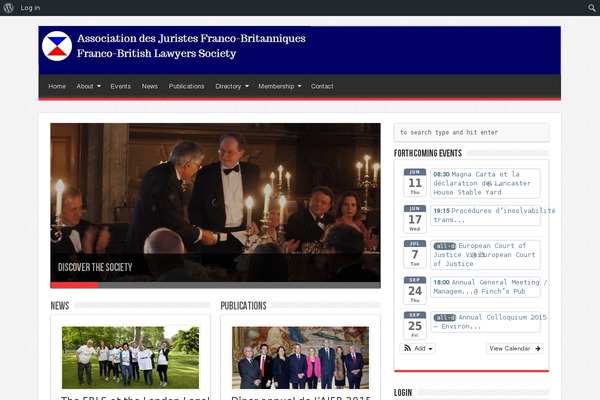Image resolution: width=600 pixels, height=400 pixels.
Task: Open the WordPress logo menu
Action: tap(8, 8)
